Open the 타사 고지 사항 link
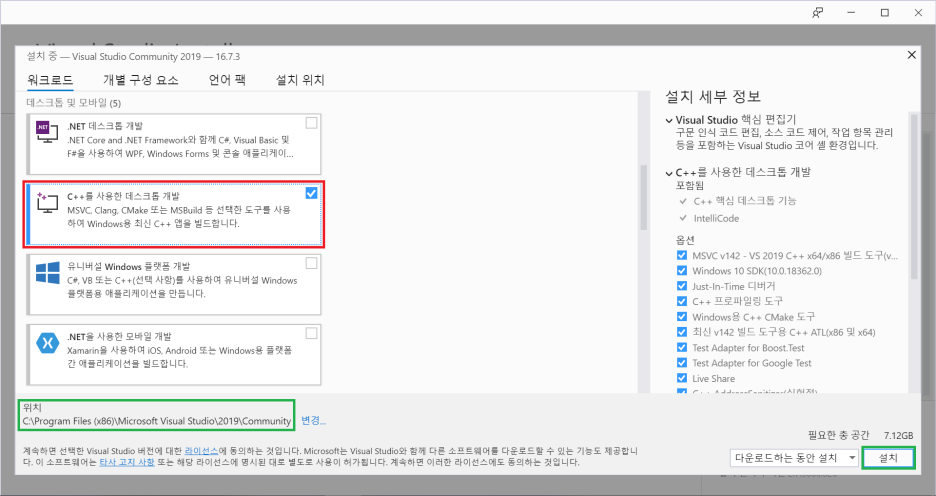936x496 pixels. tap(127, 462)
